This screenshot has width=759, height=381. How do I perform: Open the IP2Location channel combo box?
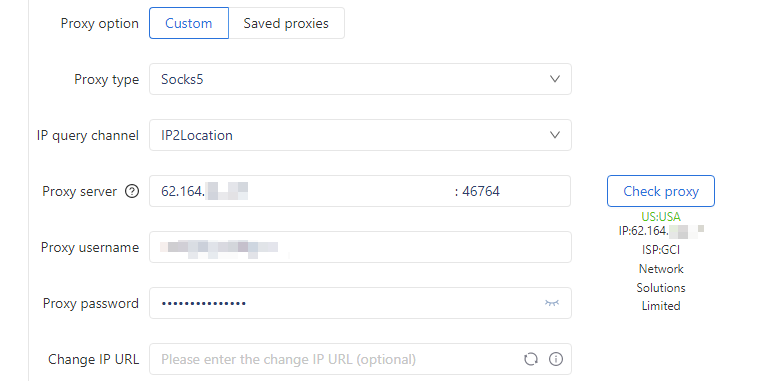(x=360, y=135)
